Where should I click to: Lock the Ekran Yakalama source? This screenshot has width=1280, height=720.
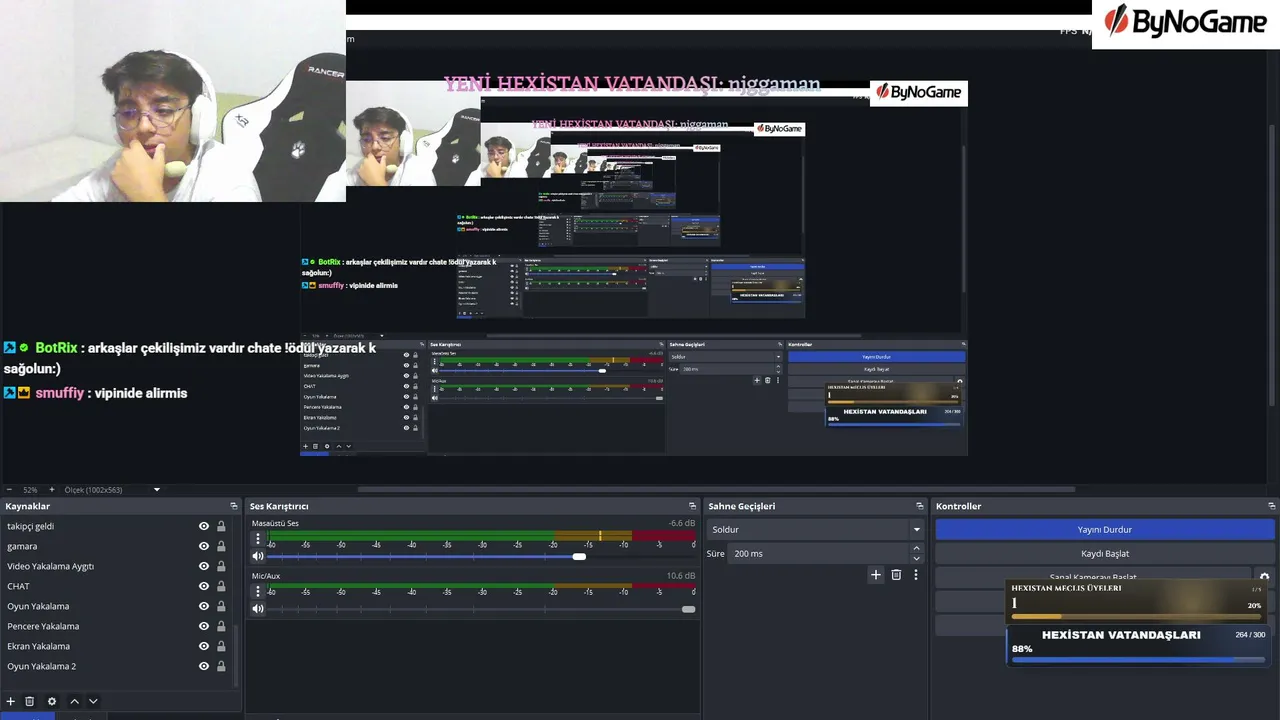[x=221, y=646]
